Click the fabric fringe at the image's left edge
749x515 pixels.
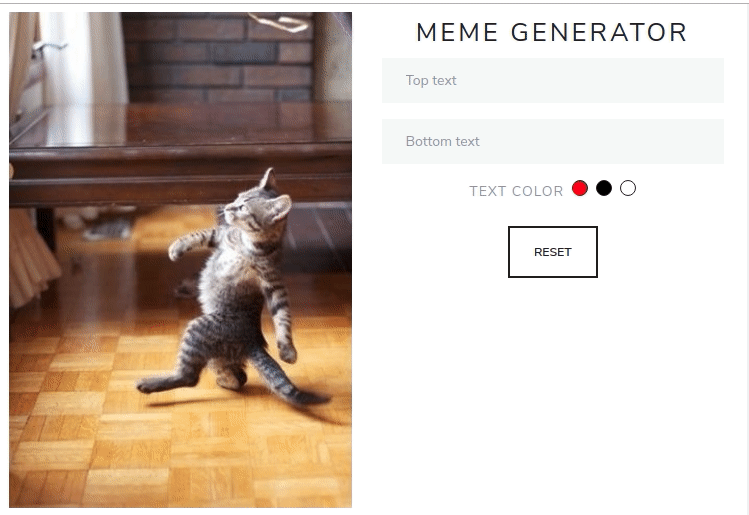pyautogui.click(x=29, y=258)
